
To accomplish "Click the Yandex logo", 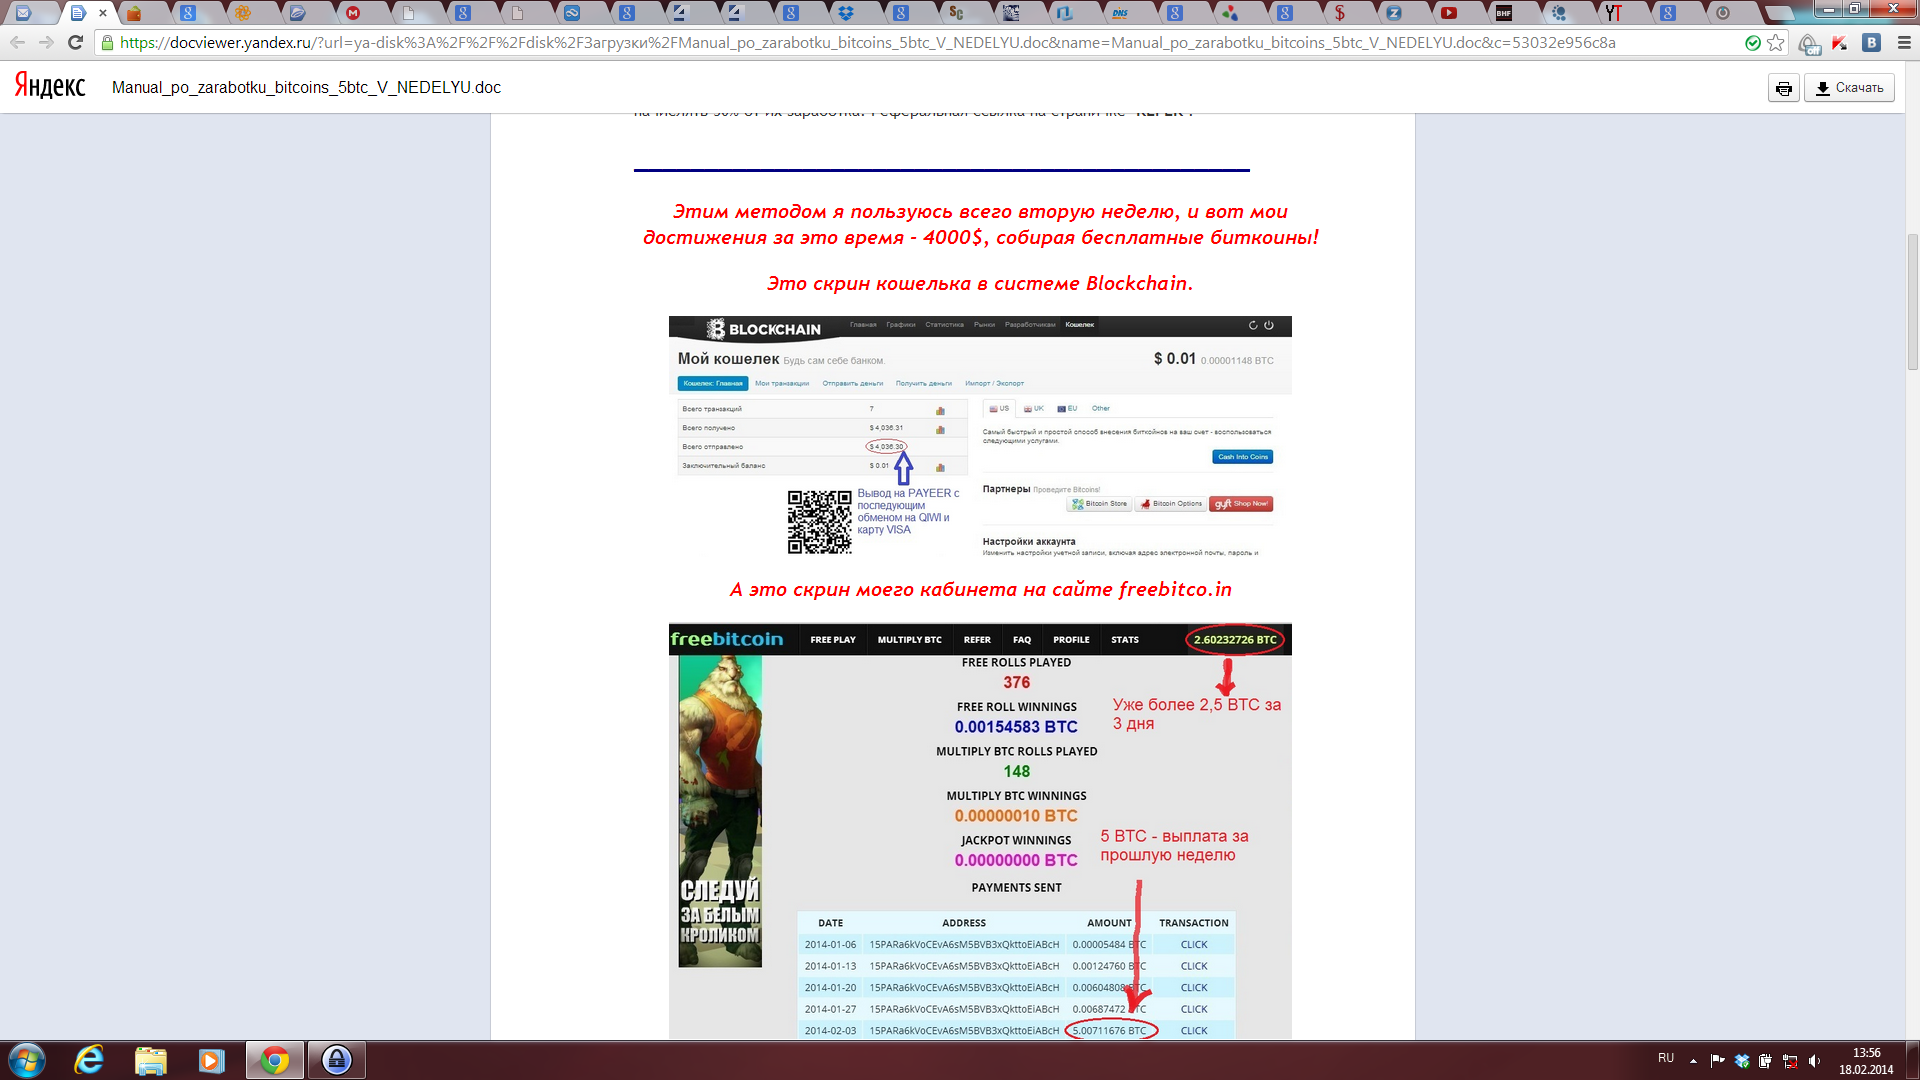I will (x=50, y=87).
